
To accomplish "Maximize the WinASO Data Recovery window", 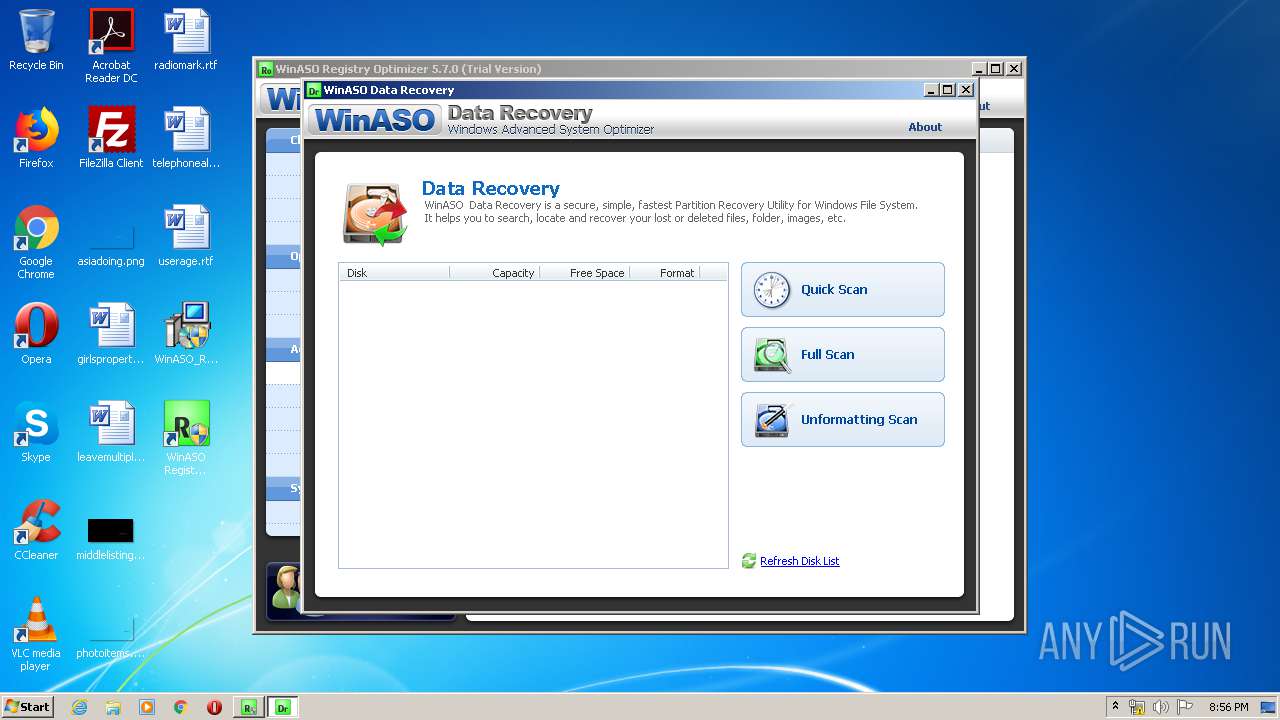I will click(948, 89).
